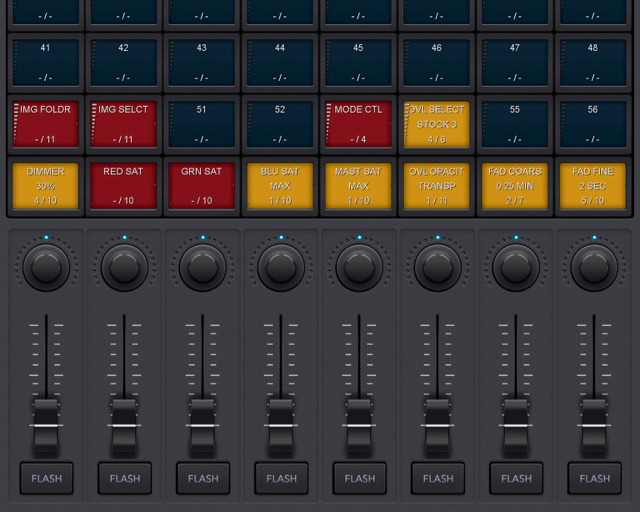This screenshot has width=640, height=512.
Task: Click the fader handle under RED SAT
Action: coord(124,426)
